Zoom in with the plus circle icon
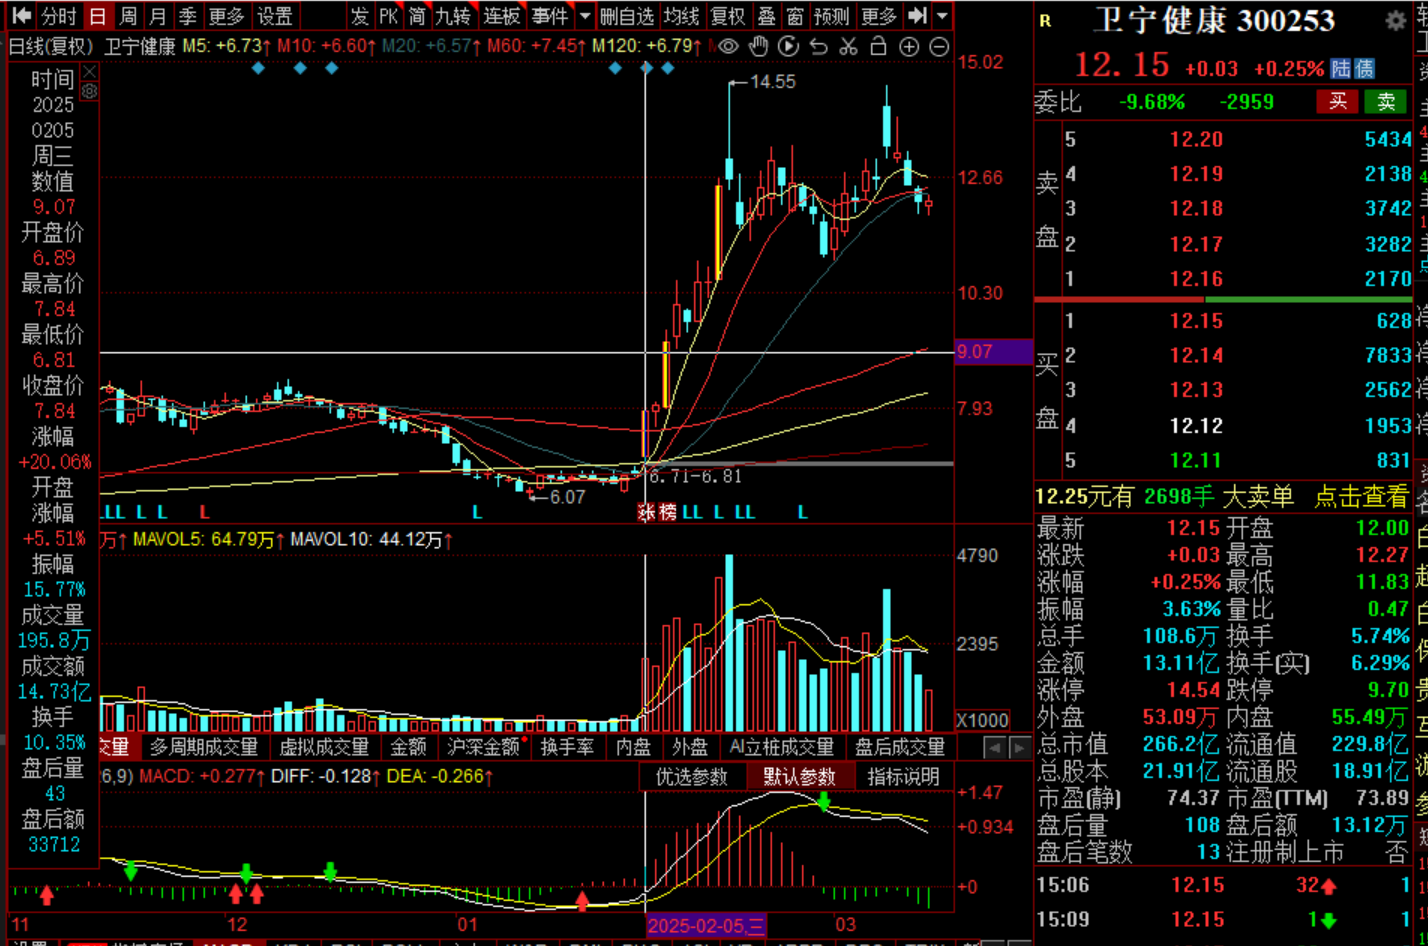The width and height of the screenshot is (1428, 946). 909,46
